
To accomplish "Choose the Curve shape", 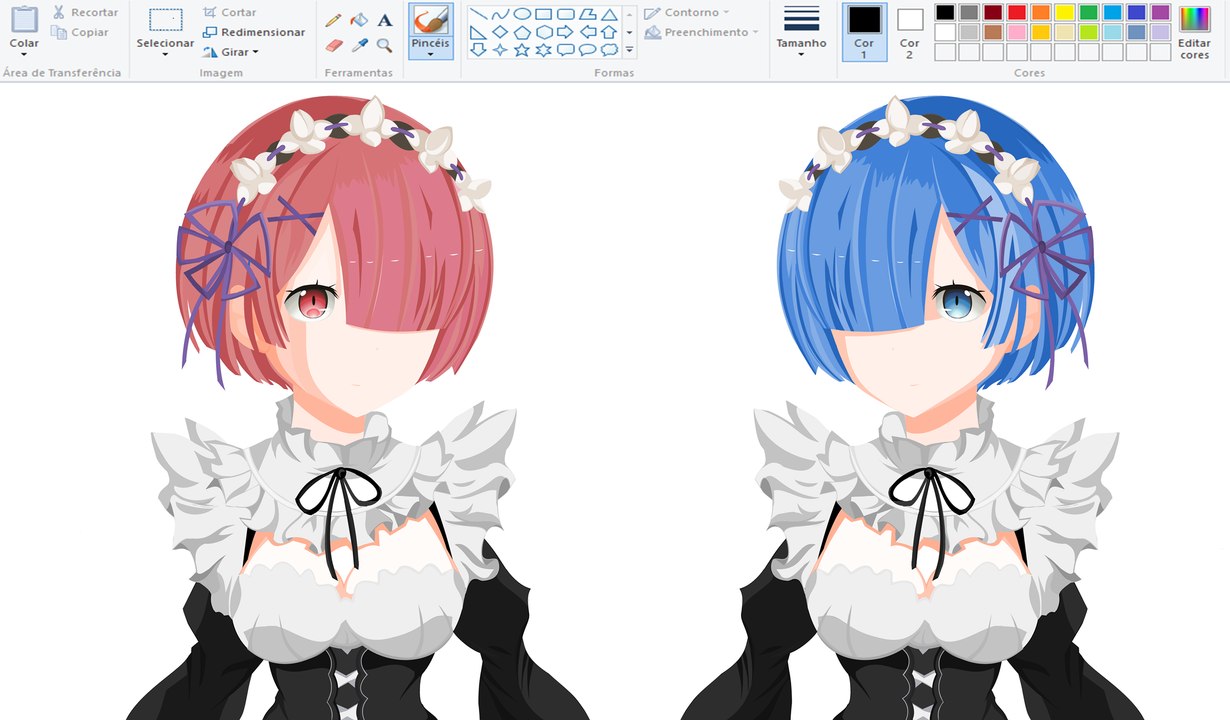I will 500,14.
